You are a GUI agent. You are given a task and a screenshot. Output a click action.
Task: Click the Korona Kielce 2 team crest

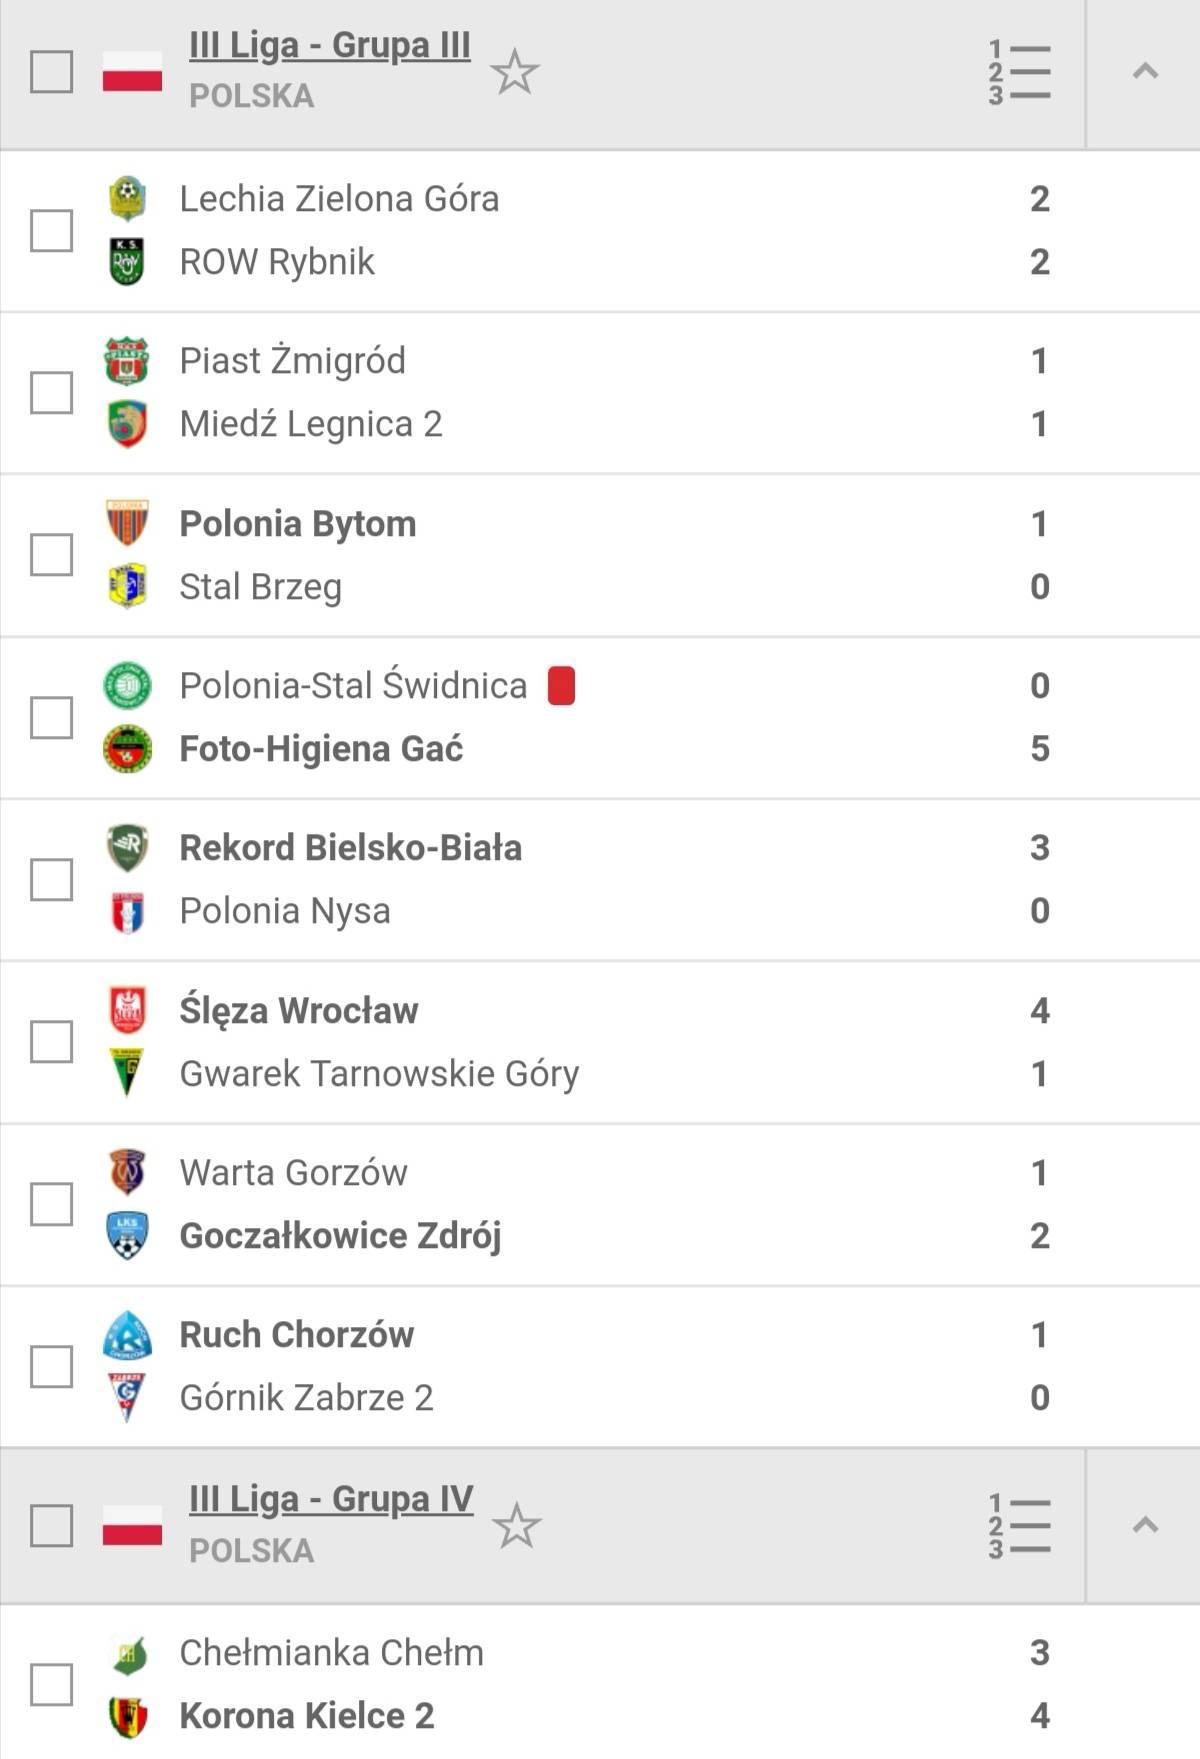tap(127, 1716)
